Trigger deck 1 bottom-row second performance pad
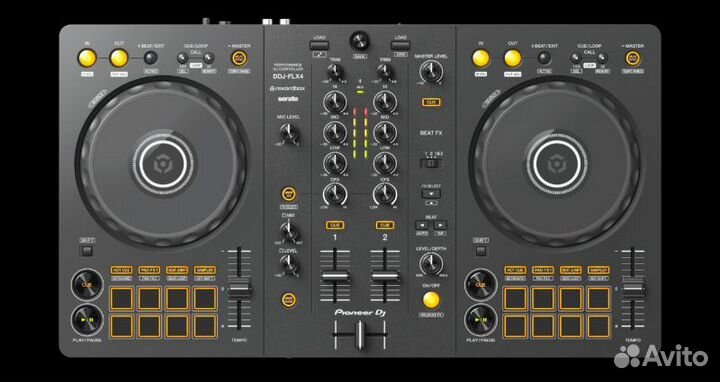The width and height of the screenshot is (720, 382). click(150, 326)
